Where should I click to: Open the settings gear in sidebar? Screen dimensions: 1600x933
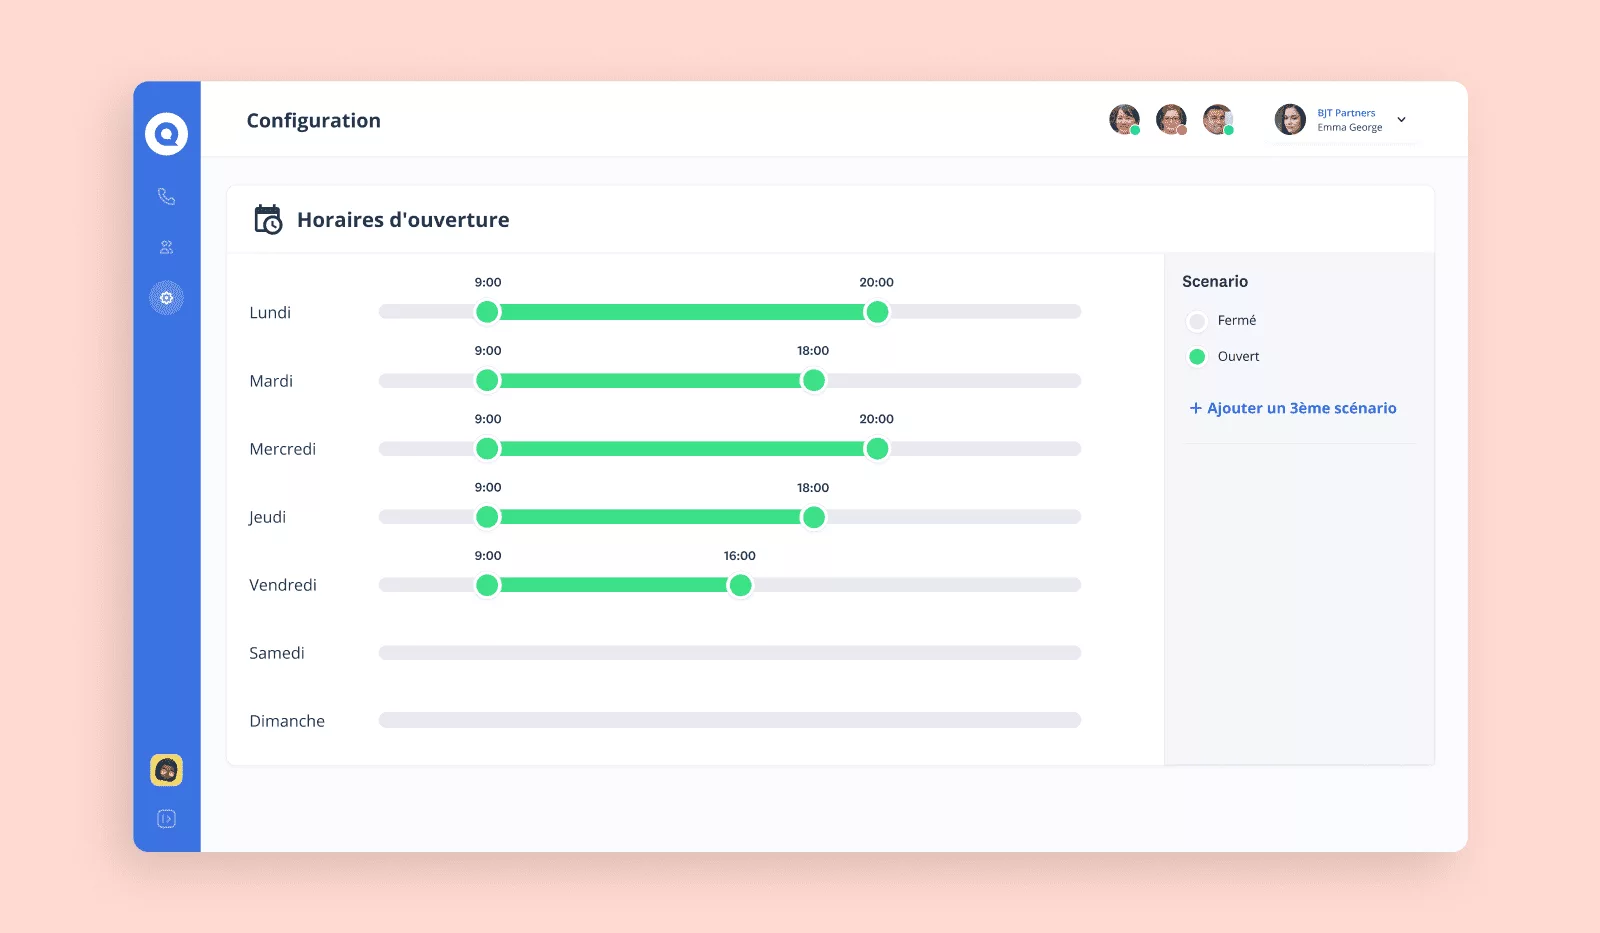pos(166,298)
